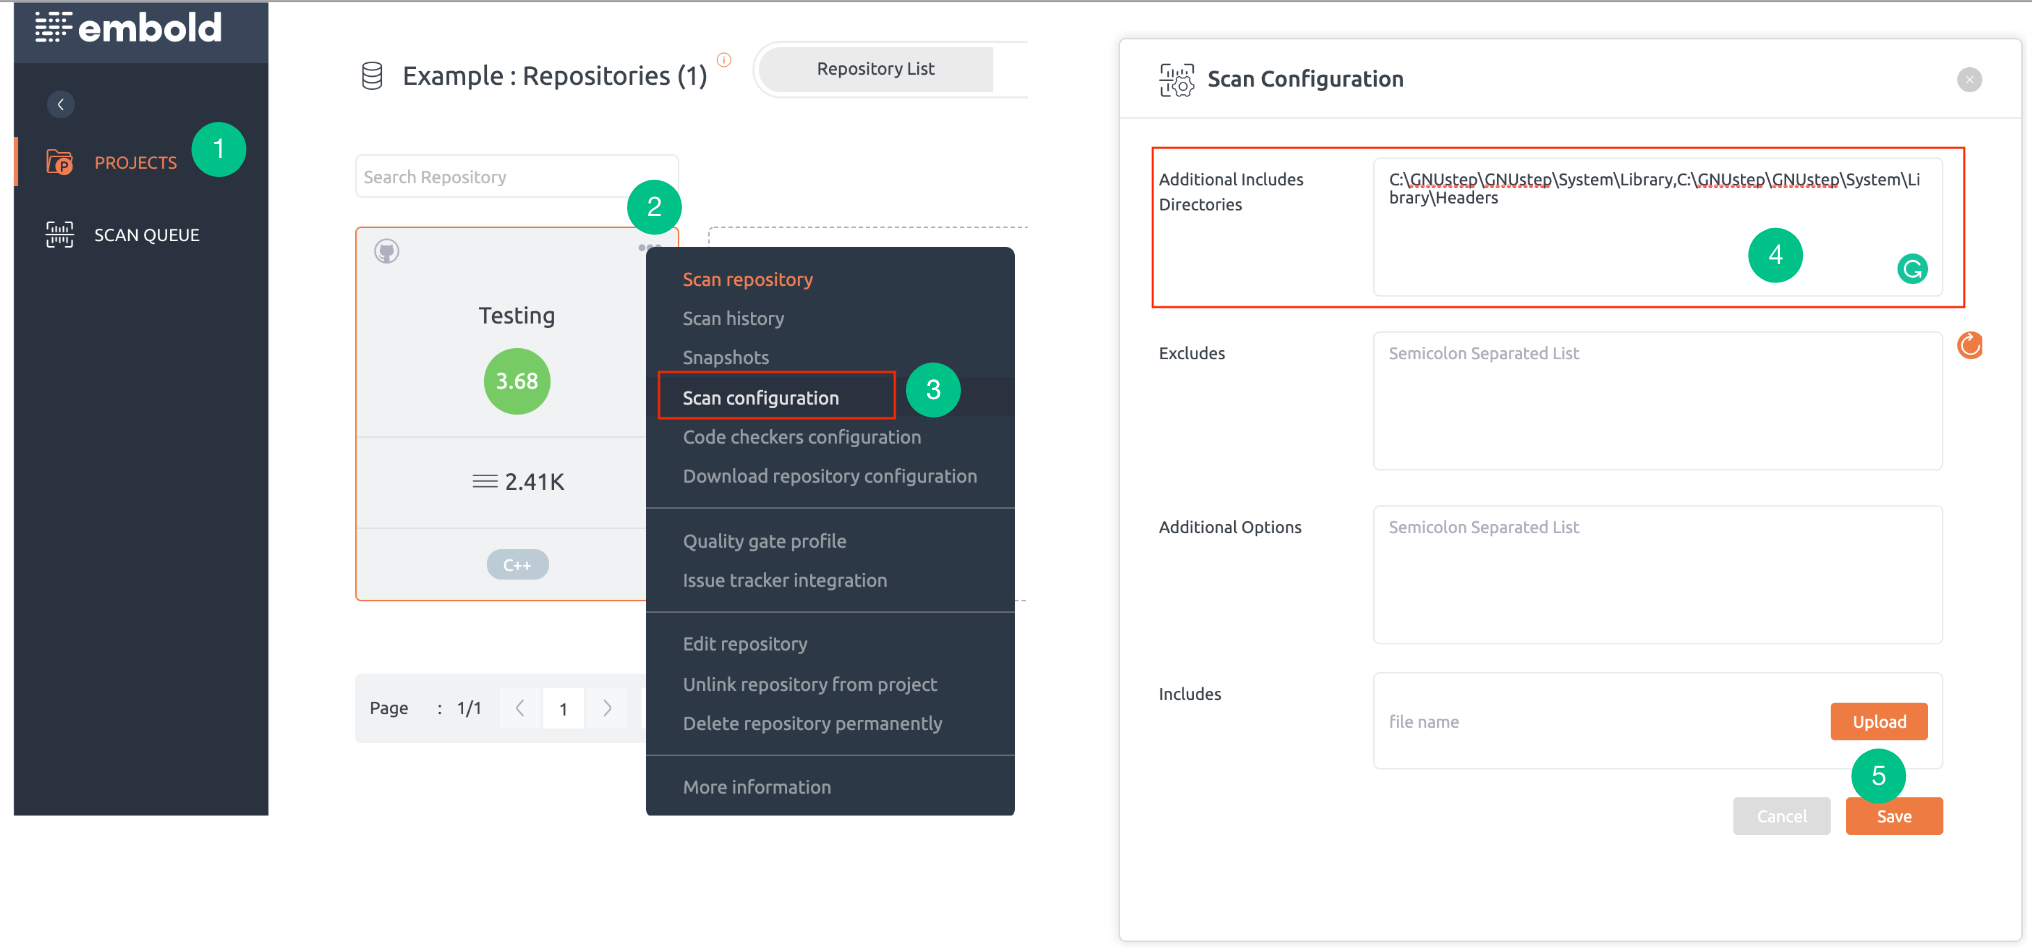Image resolution: width=2032 pixels, height=952 pixels.
Task: Click the GitHub icon on the Testing repository card
Action: point(388,251)
